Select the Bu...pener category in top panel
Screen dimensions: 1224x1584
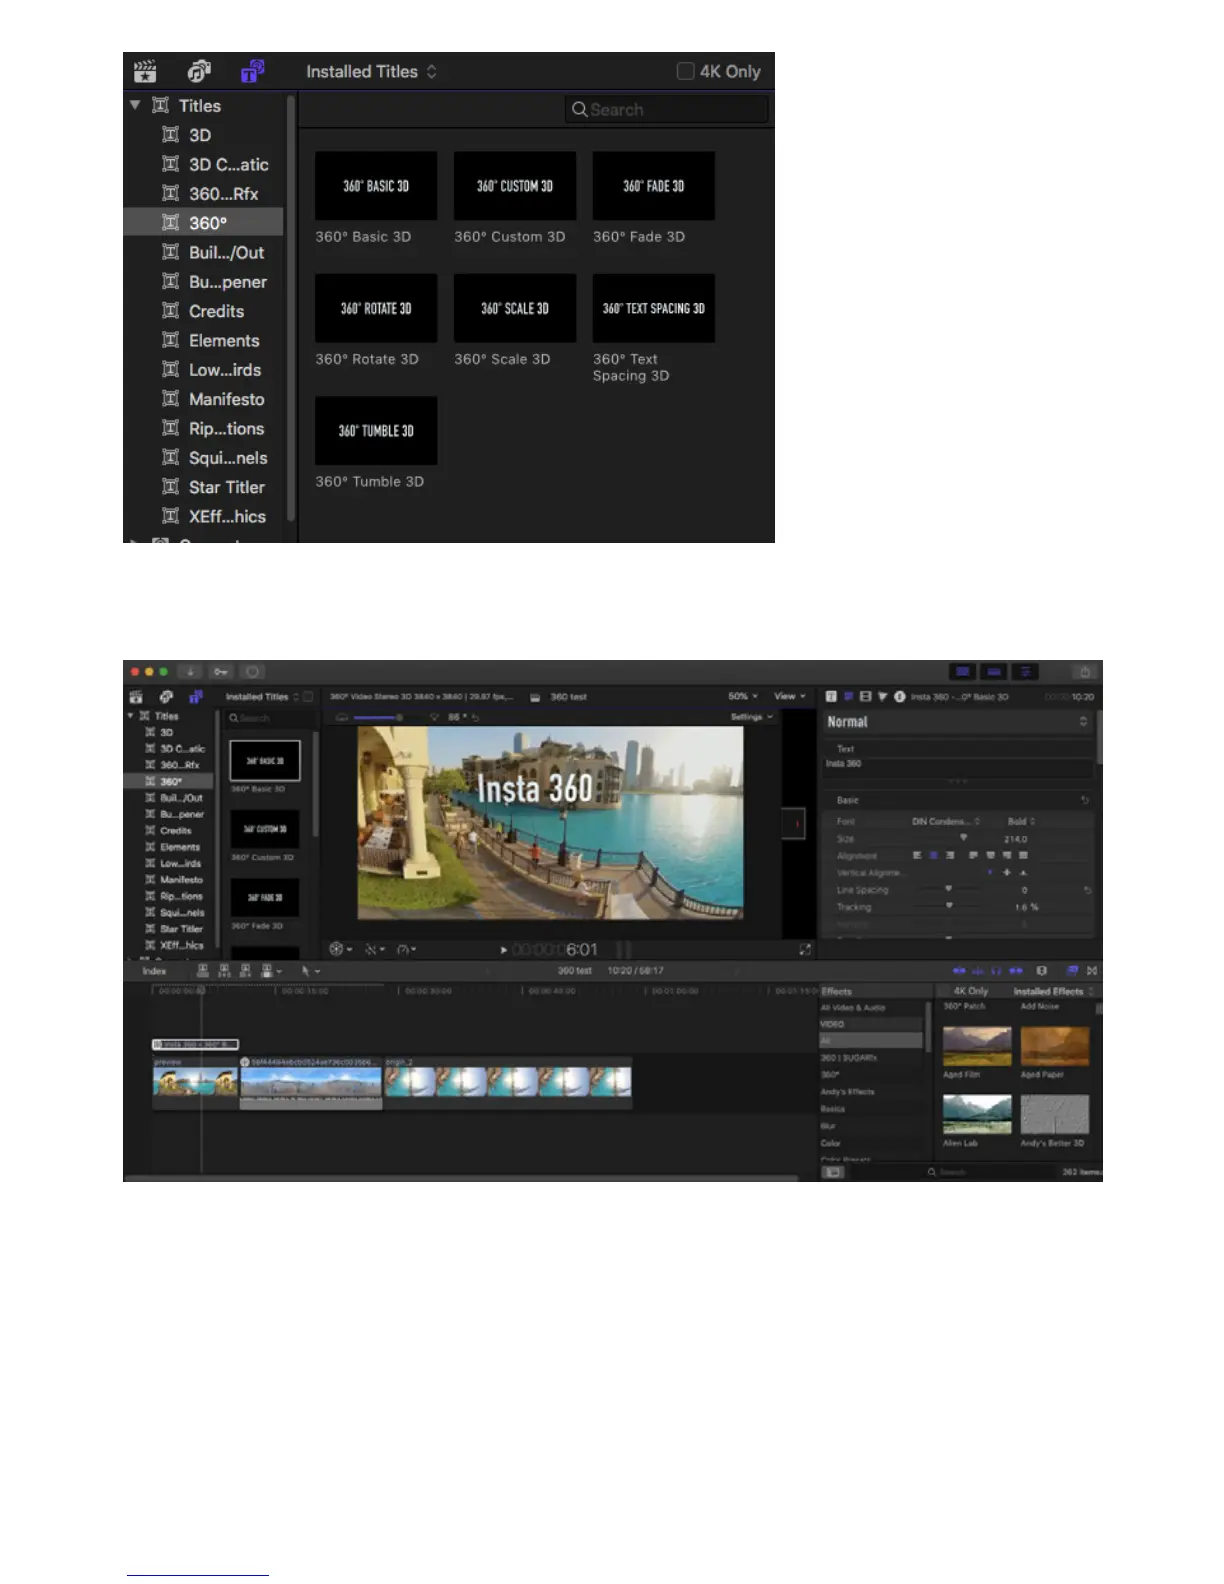(203, 282)
